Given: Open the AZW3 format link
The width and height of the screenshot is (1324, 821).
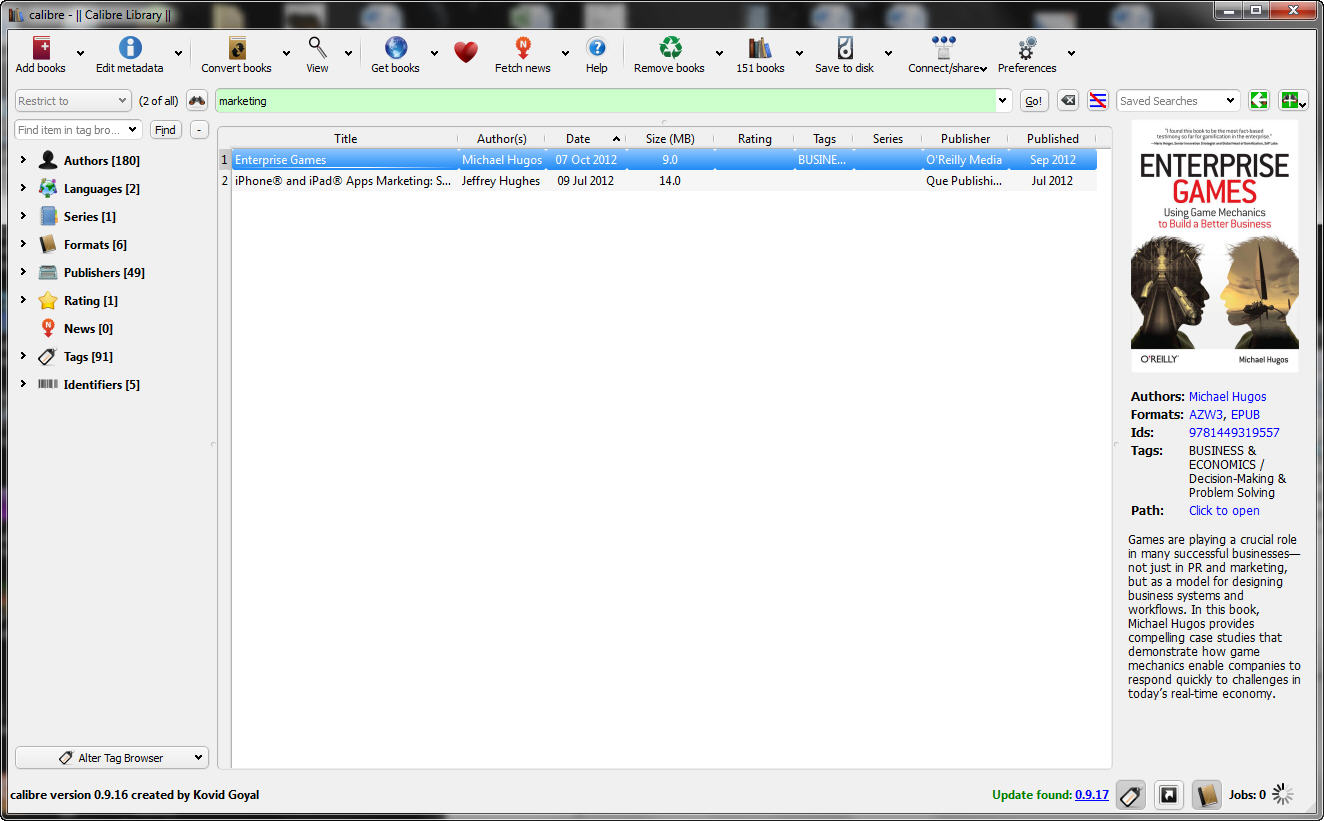Looking at the screenshot, I should point(1205,415).
